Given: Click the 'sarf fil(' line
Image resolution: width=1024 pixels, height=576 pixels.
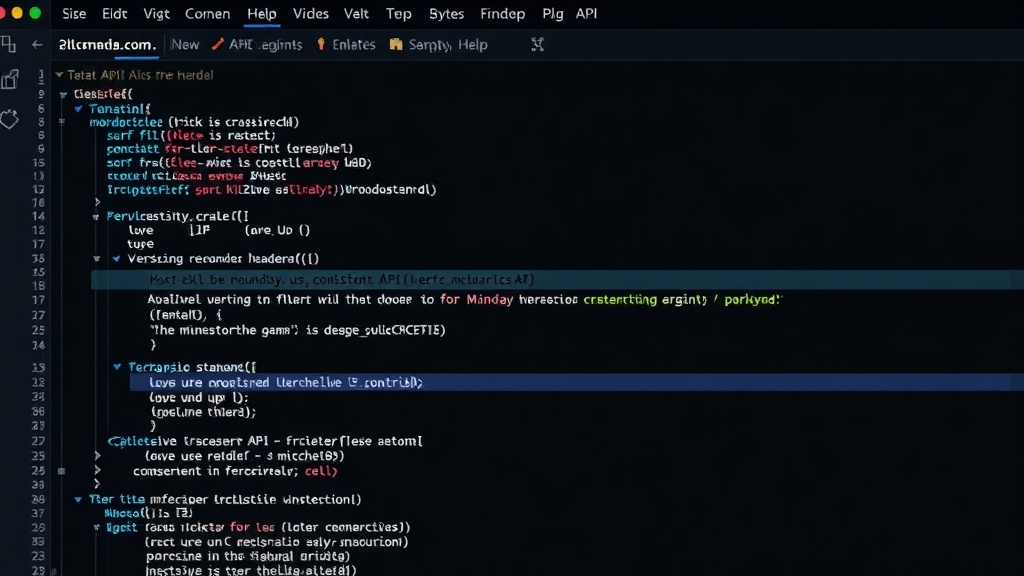Looking at the screenshot, I should pyautogui.click(x=191, y=135).
